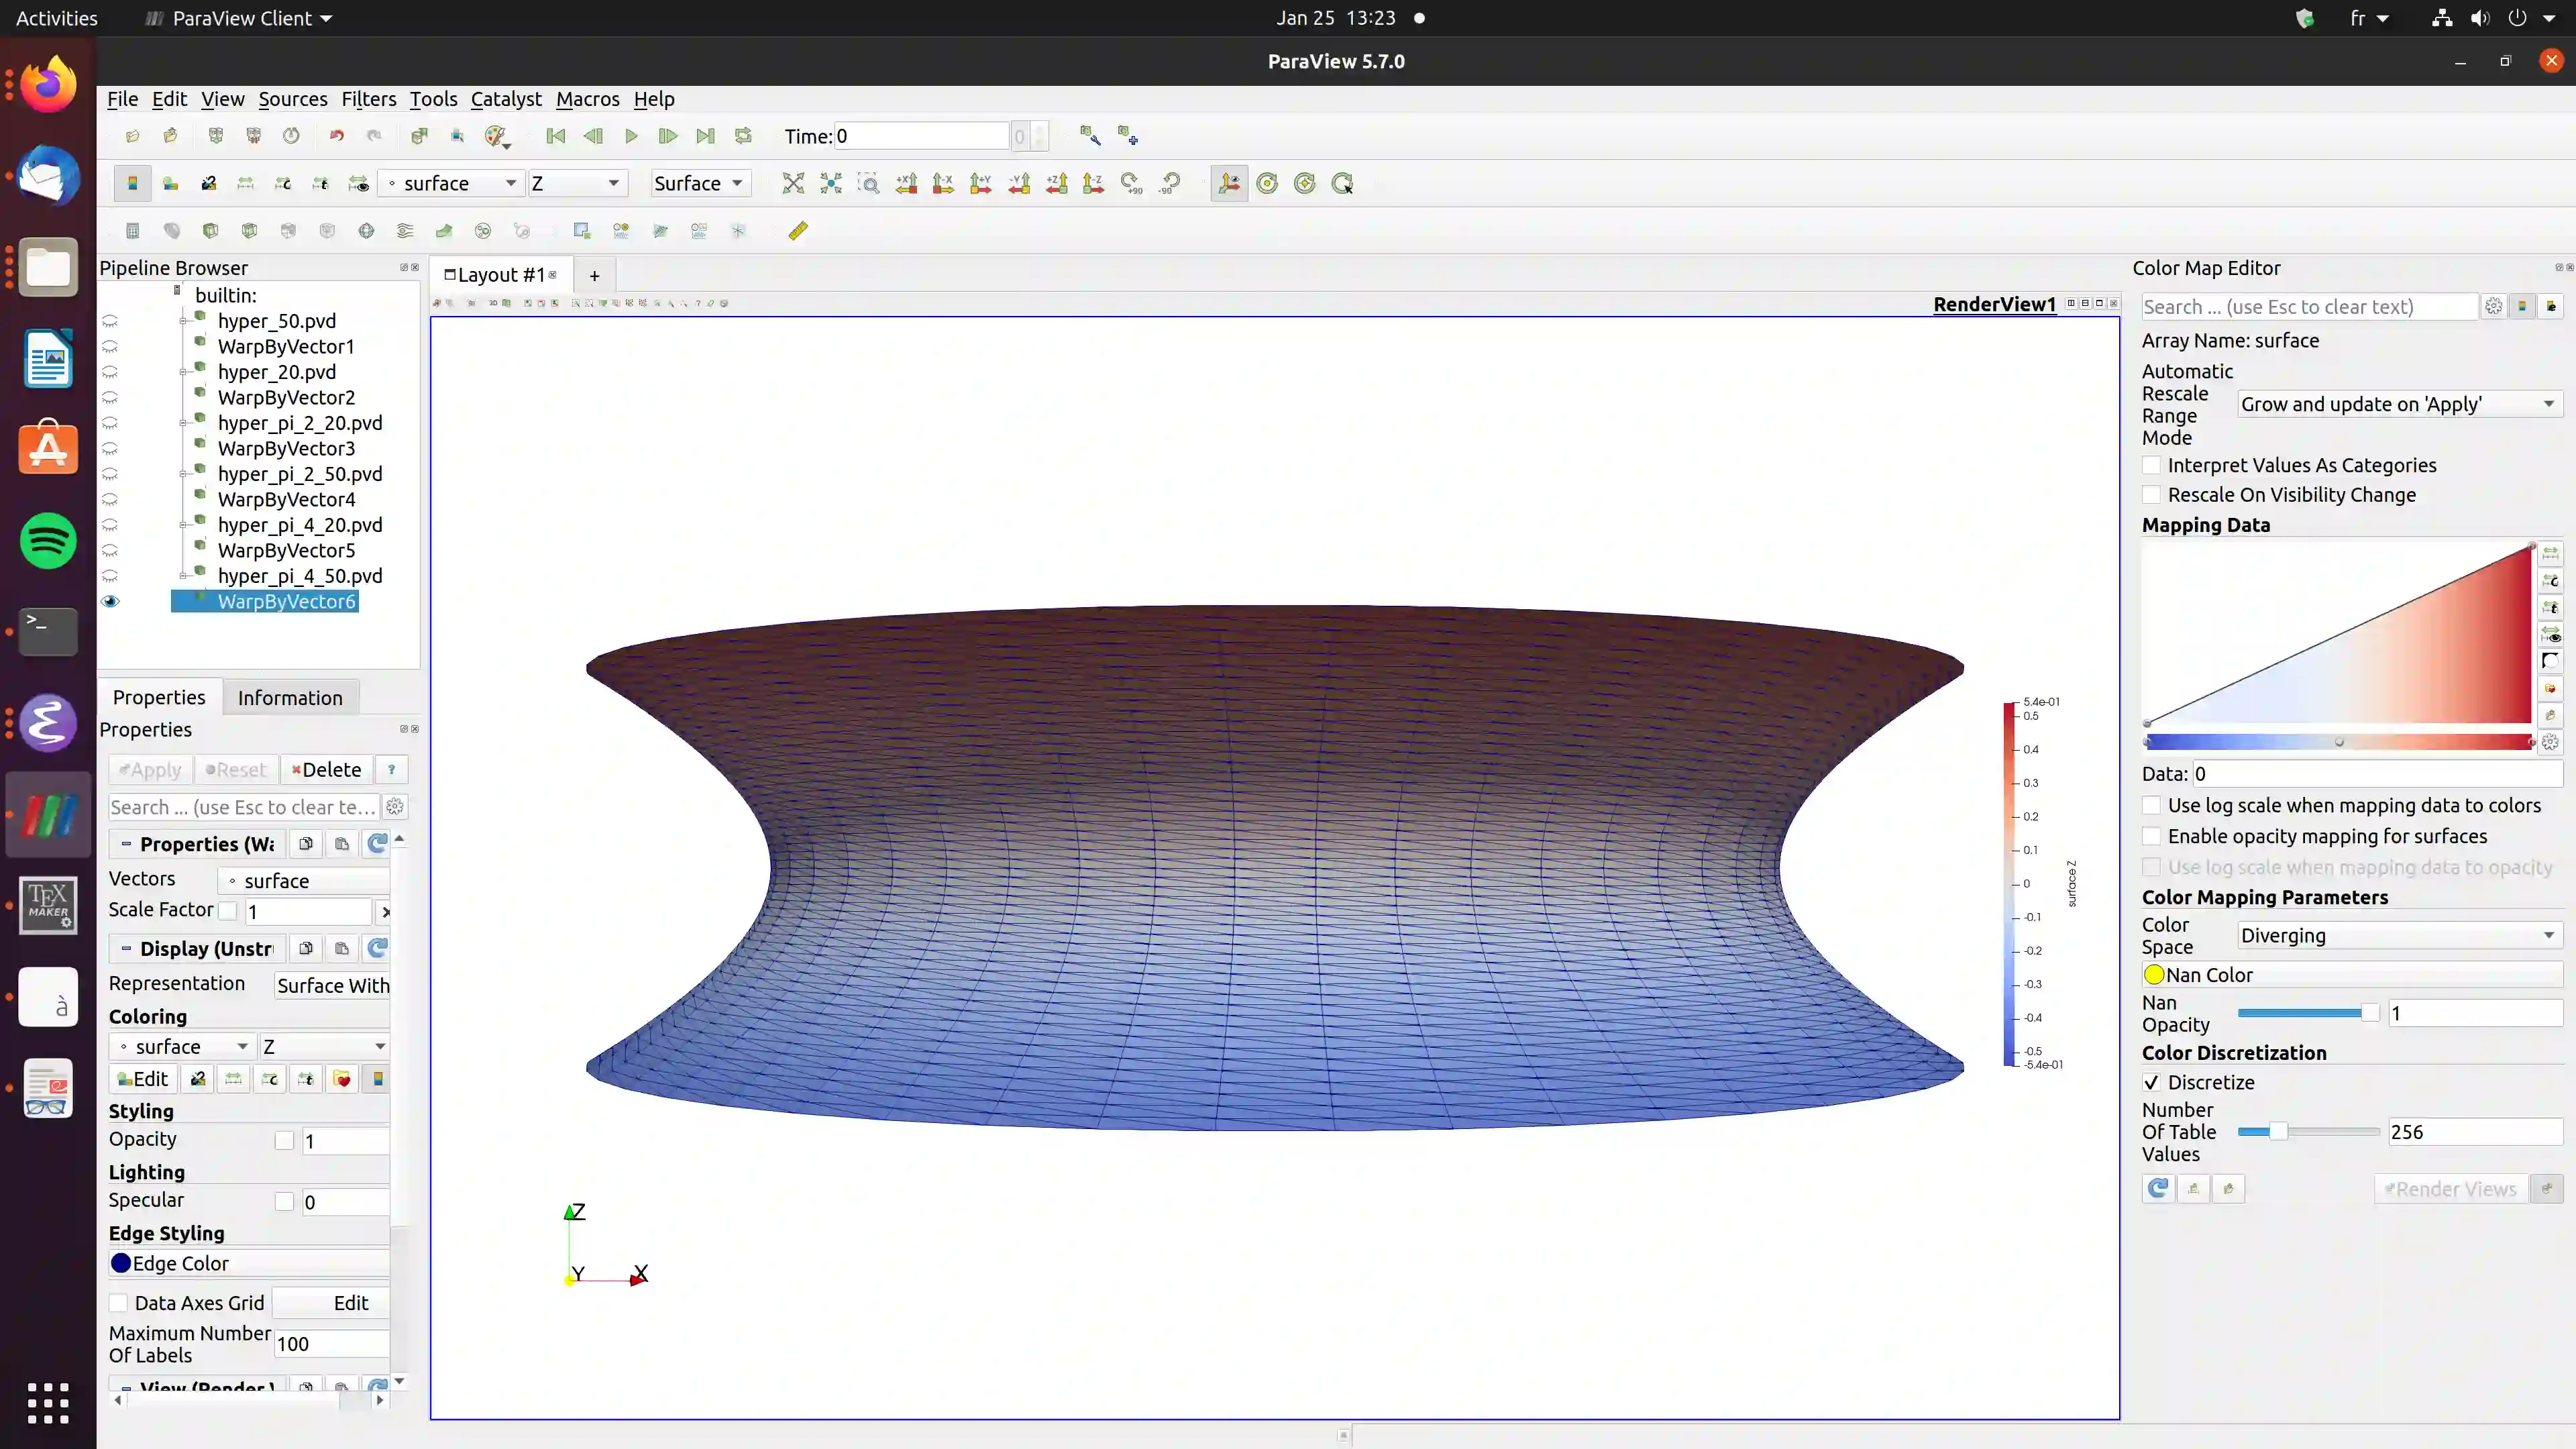The width and height of the screenshot is (2576, 1449).
Task: Click the Zoom To Box icon
Action: pyautogui.click(x=869, y=183)
